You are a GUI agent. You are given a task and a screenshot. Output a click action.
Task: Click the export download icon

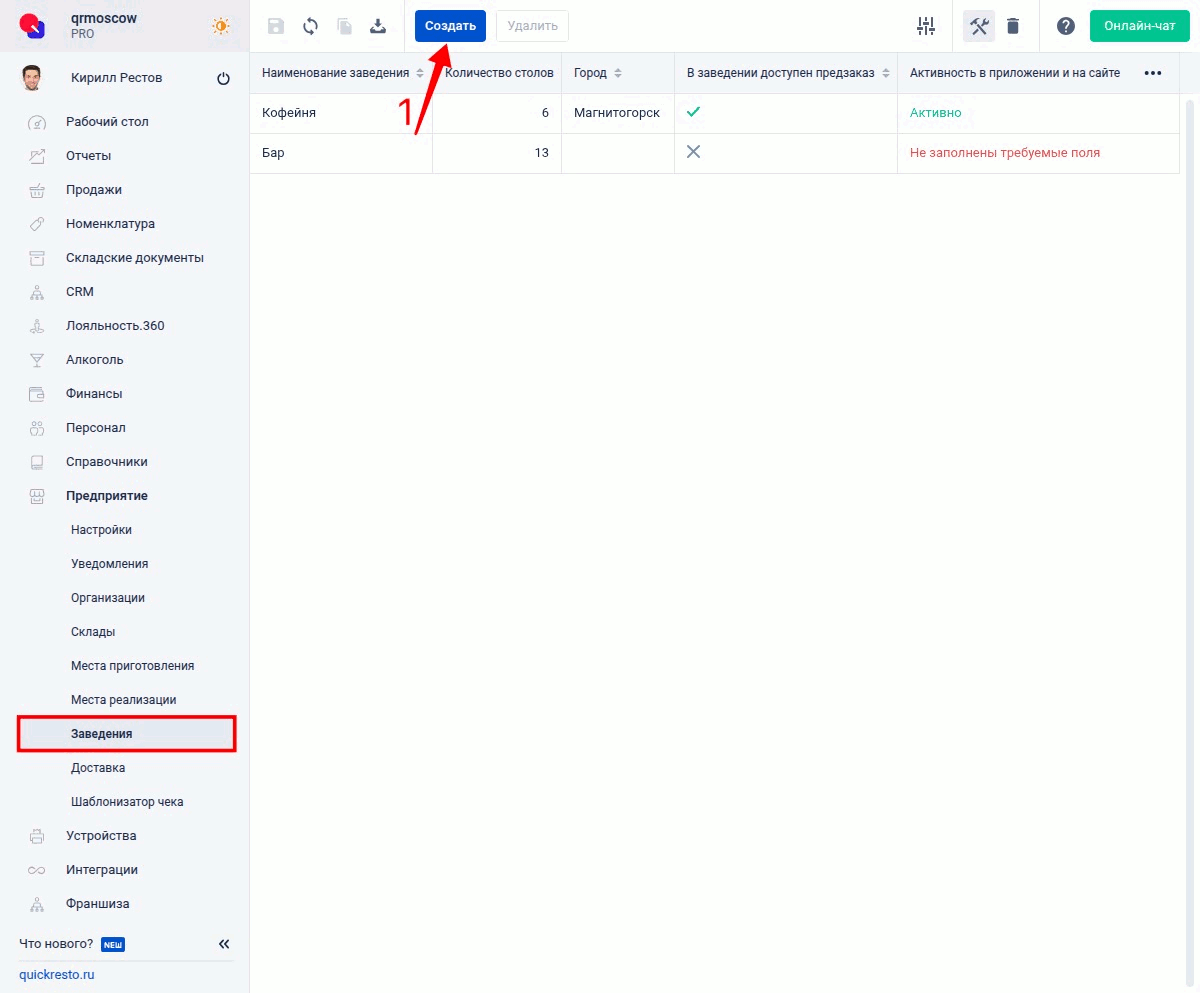(x=378, y=26)
